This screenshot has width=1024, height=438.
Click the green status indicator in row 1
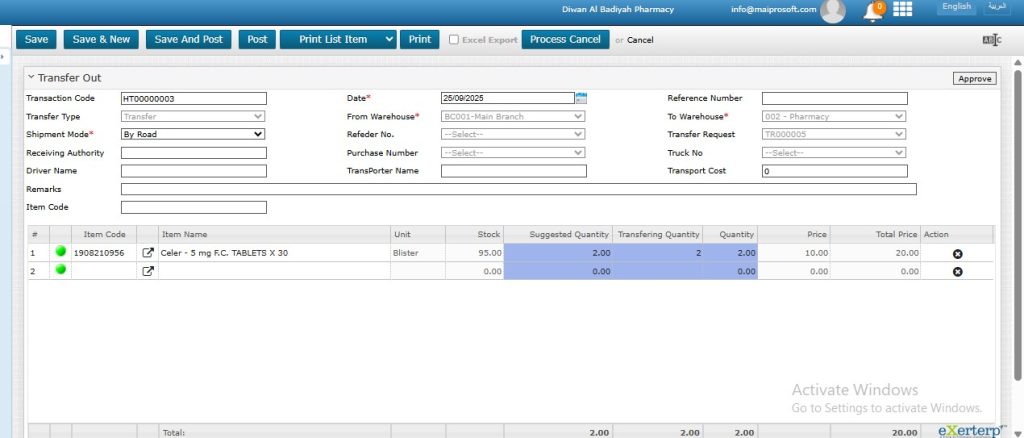tap(60, 253)
